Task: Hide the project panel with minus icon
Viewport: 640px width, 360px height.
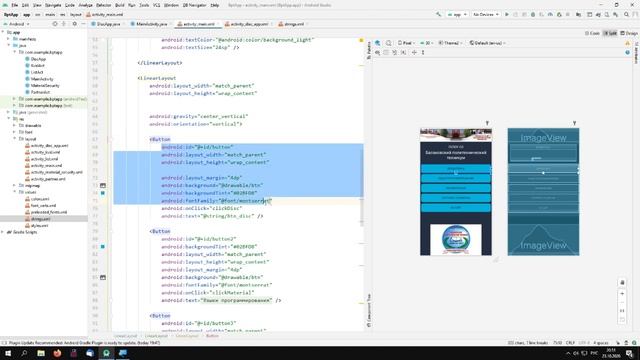Action: pyautogui.click(x=83, y=24)
